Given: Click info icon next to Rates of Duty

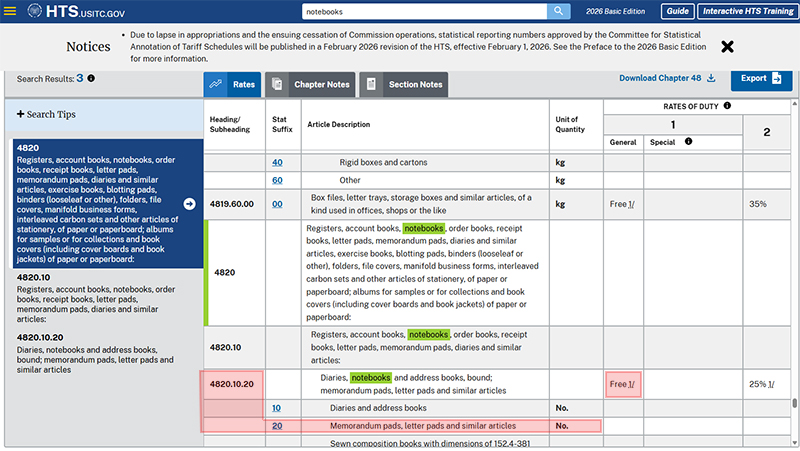Looking at the screenshot, I should (x=727, y=105).
